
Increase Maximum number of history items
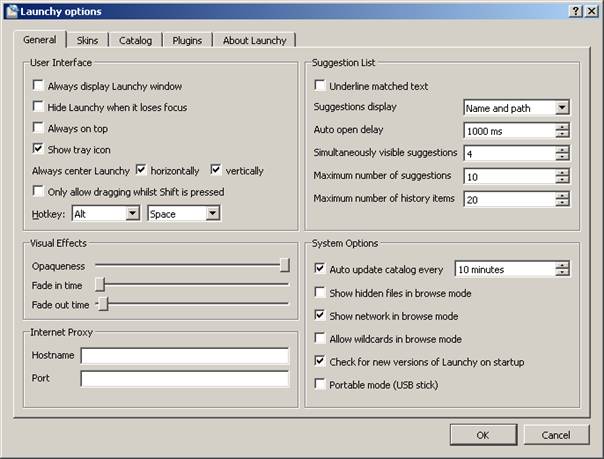pyautogui.click(x=562, y=196)
